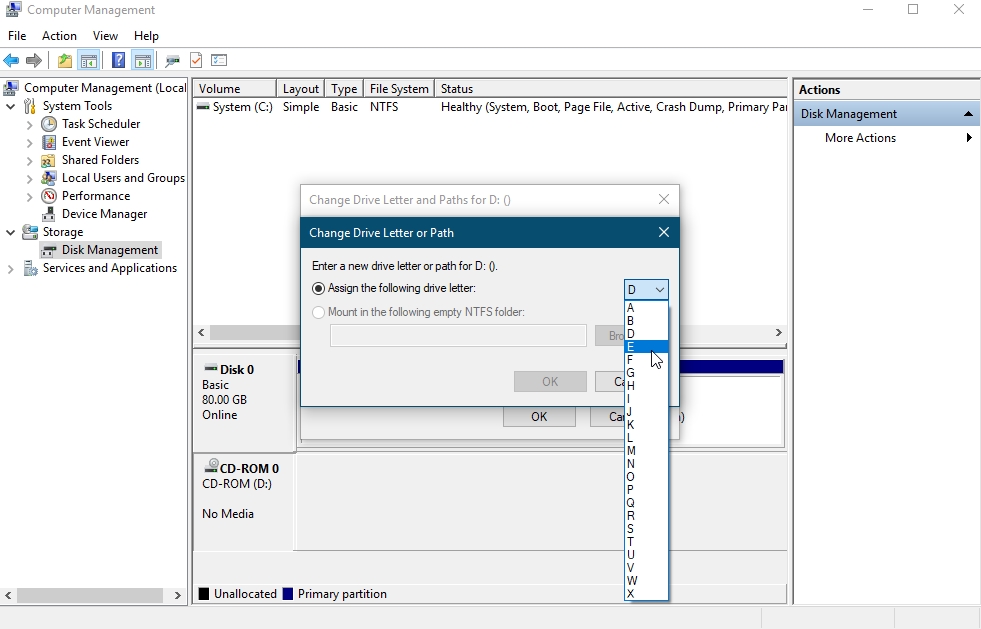Choose drive letter A from the list
Image resolution: width=981 pixels, height=629 pixels.
pos(646,308)
